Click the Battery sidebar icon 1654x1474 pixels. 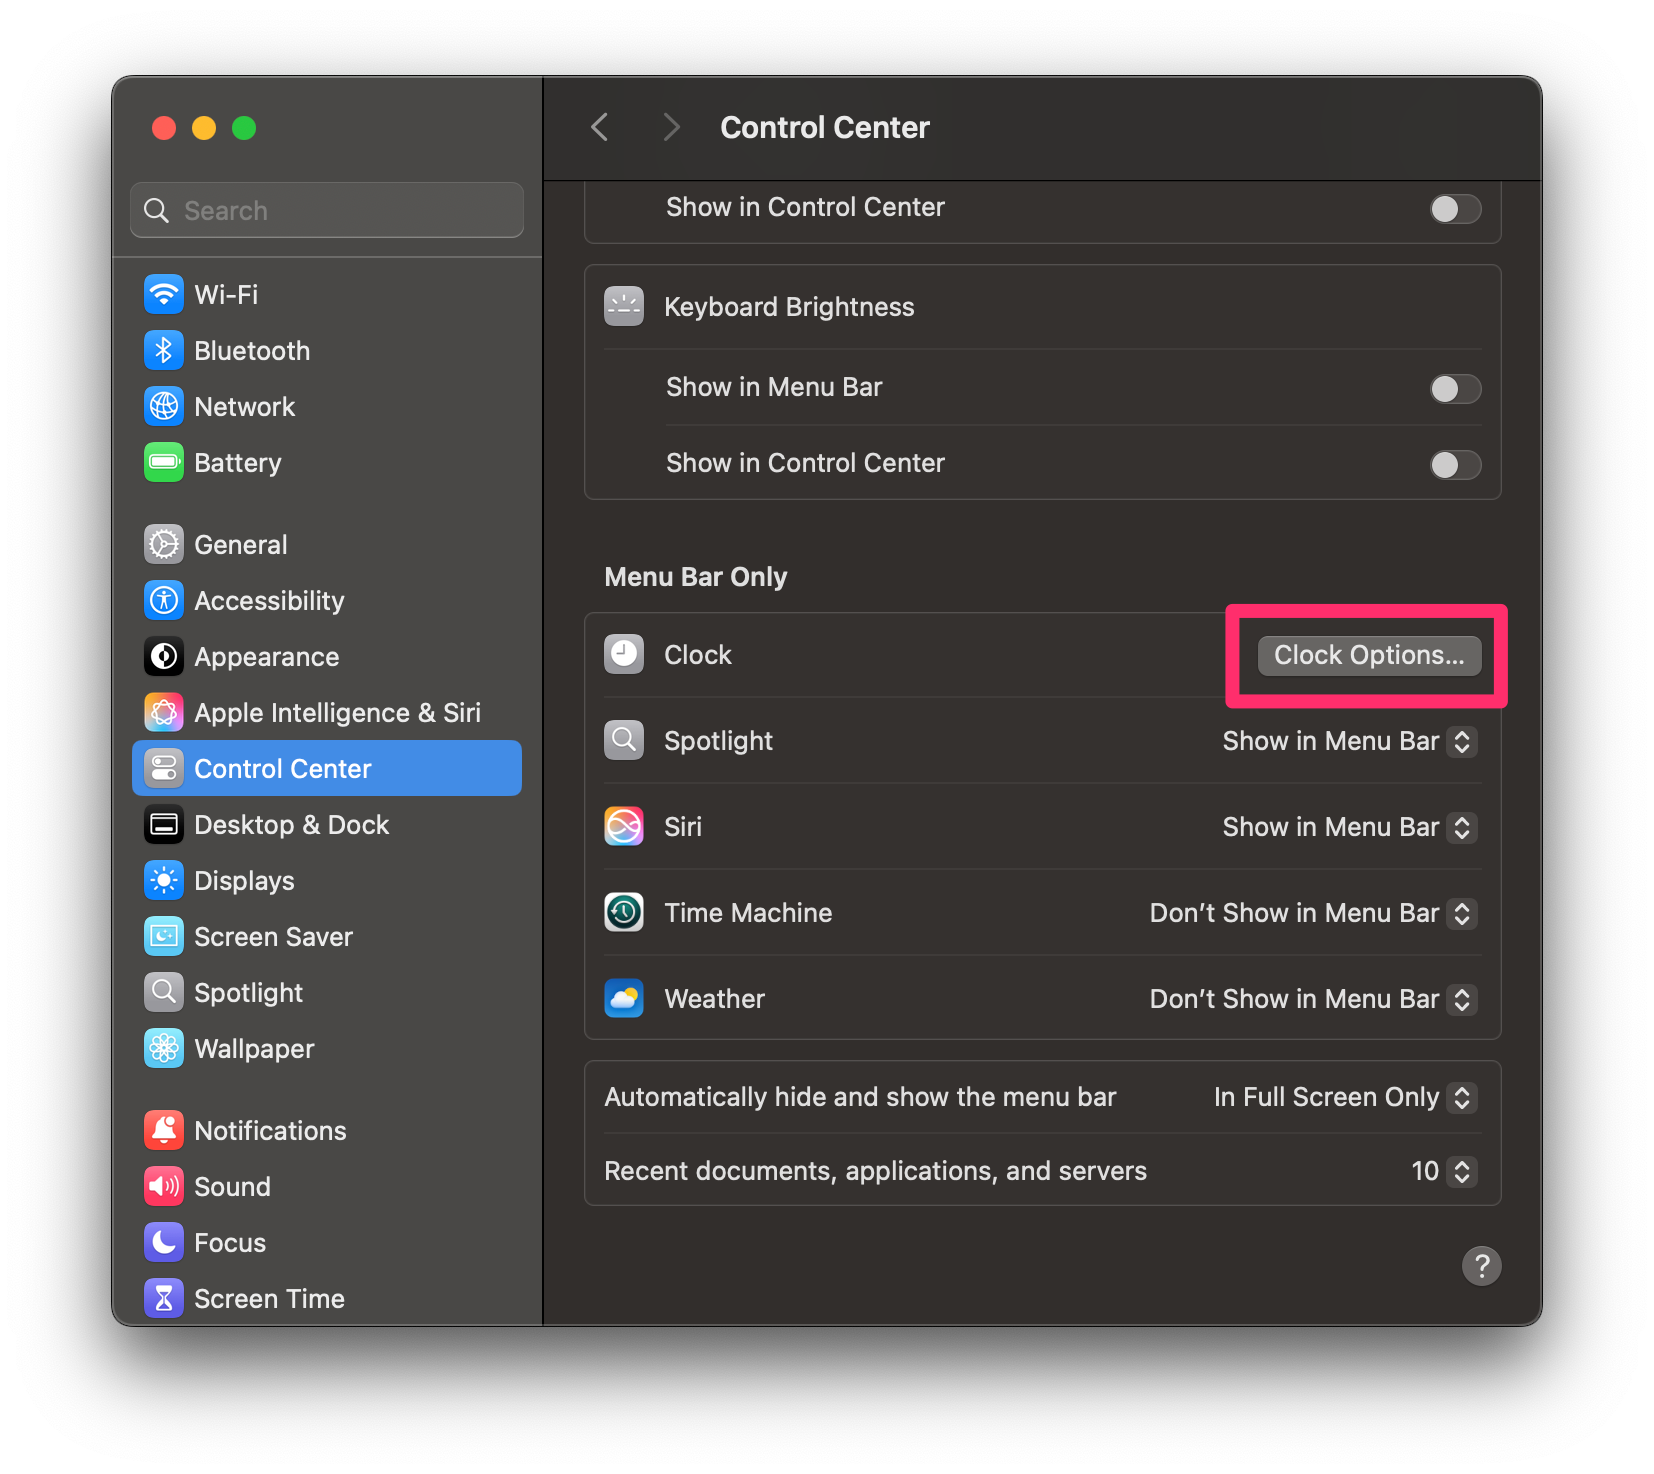pos(164,462)
